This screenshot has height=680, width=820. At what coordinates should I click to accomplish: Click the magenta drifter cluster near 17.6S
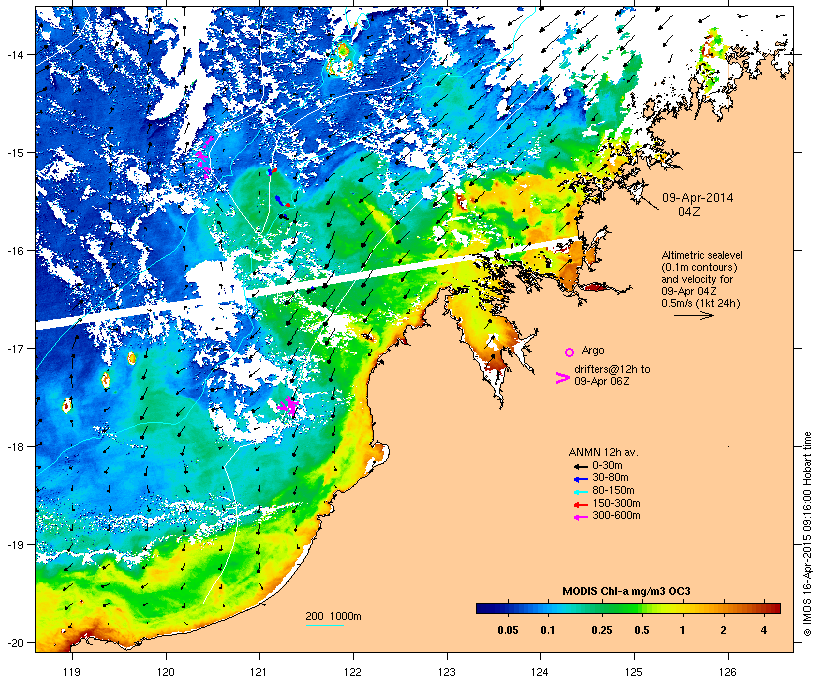click(x=289, y=406)
